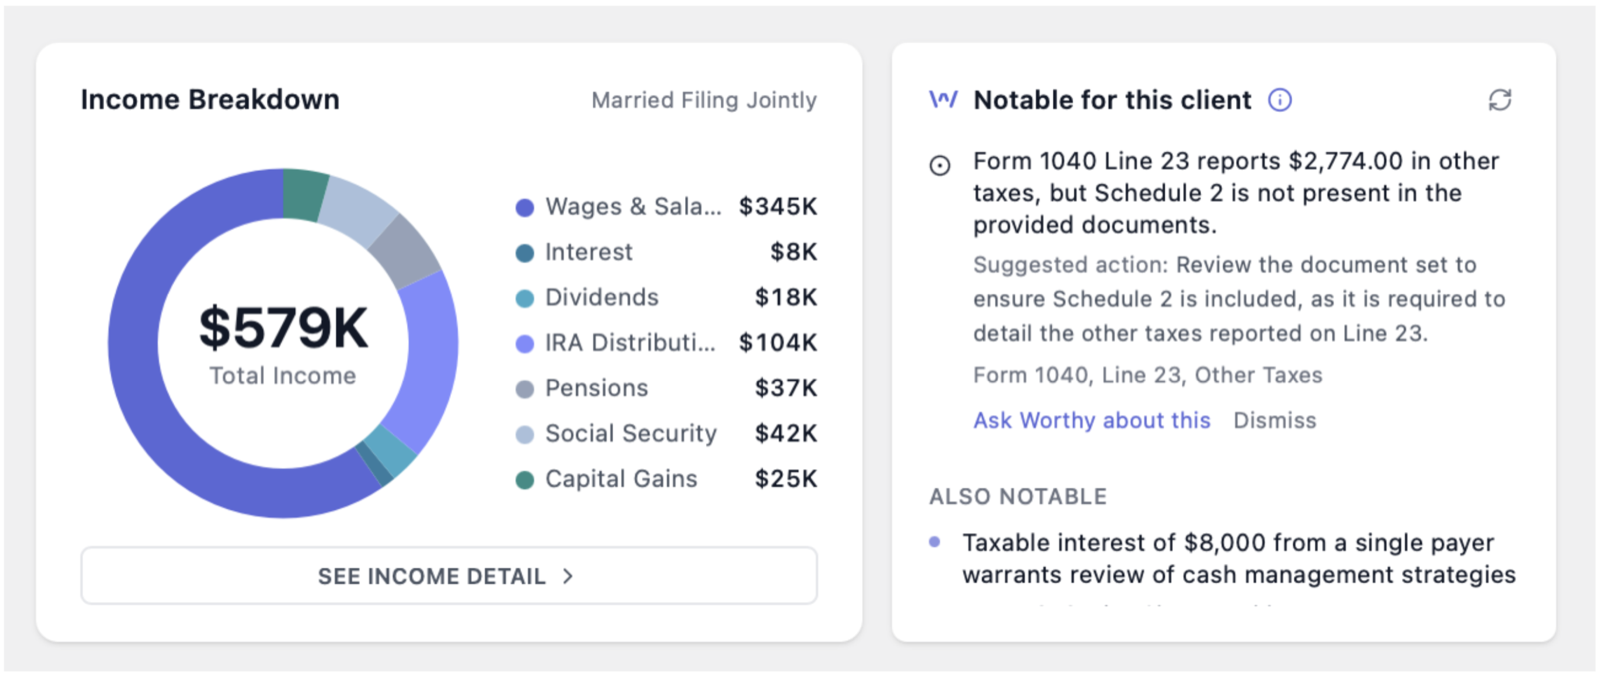Screen dimensions: 1600x675
Task: Select the Interest legend label
Action: [589, 252]
